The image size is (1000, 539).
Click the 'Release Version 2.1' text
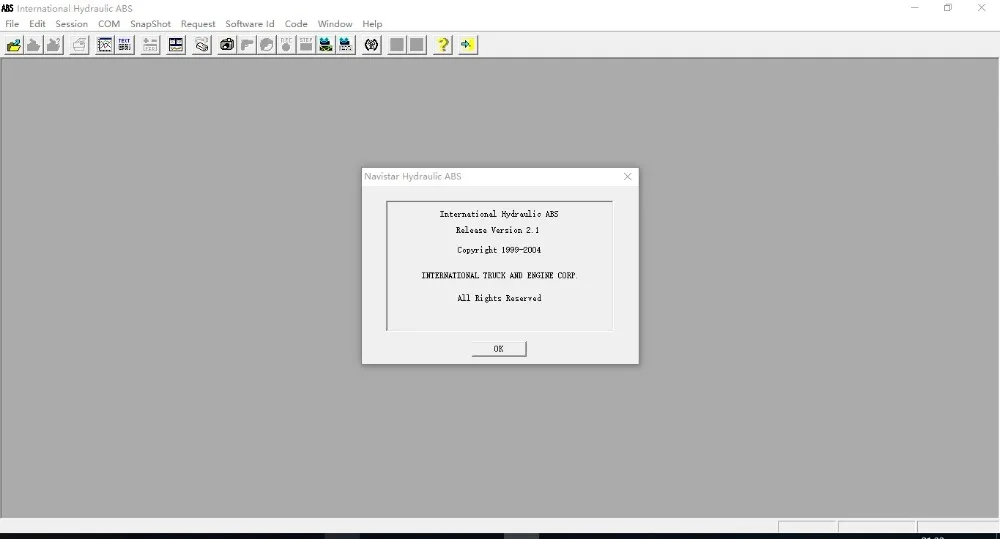497,230
